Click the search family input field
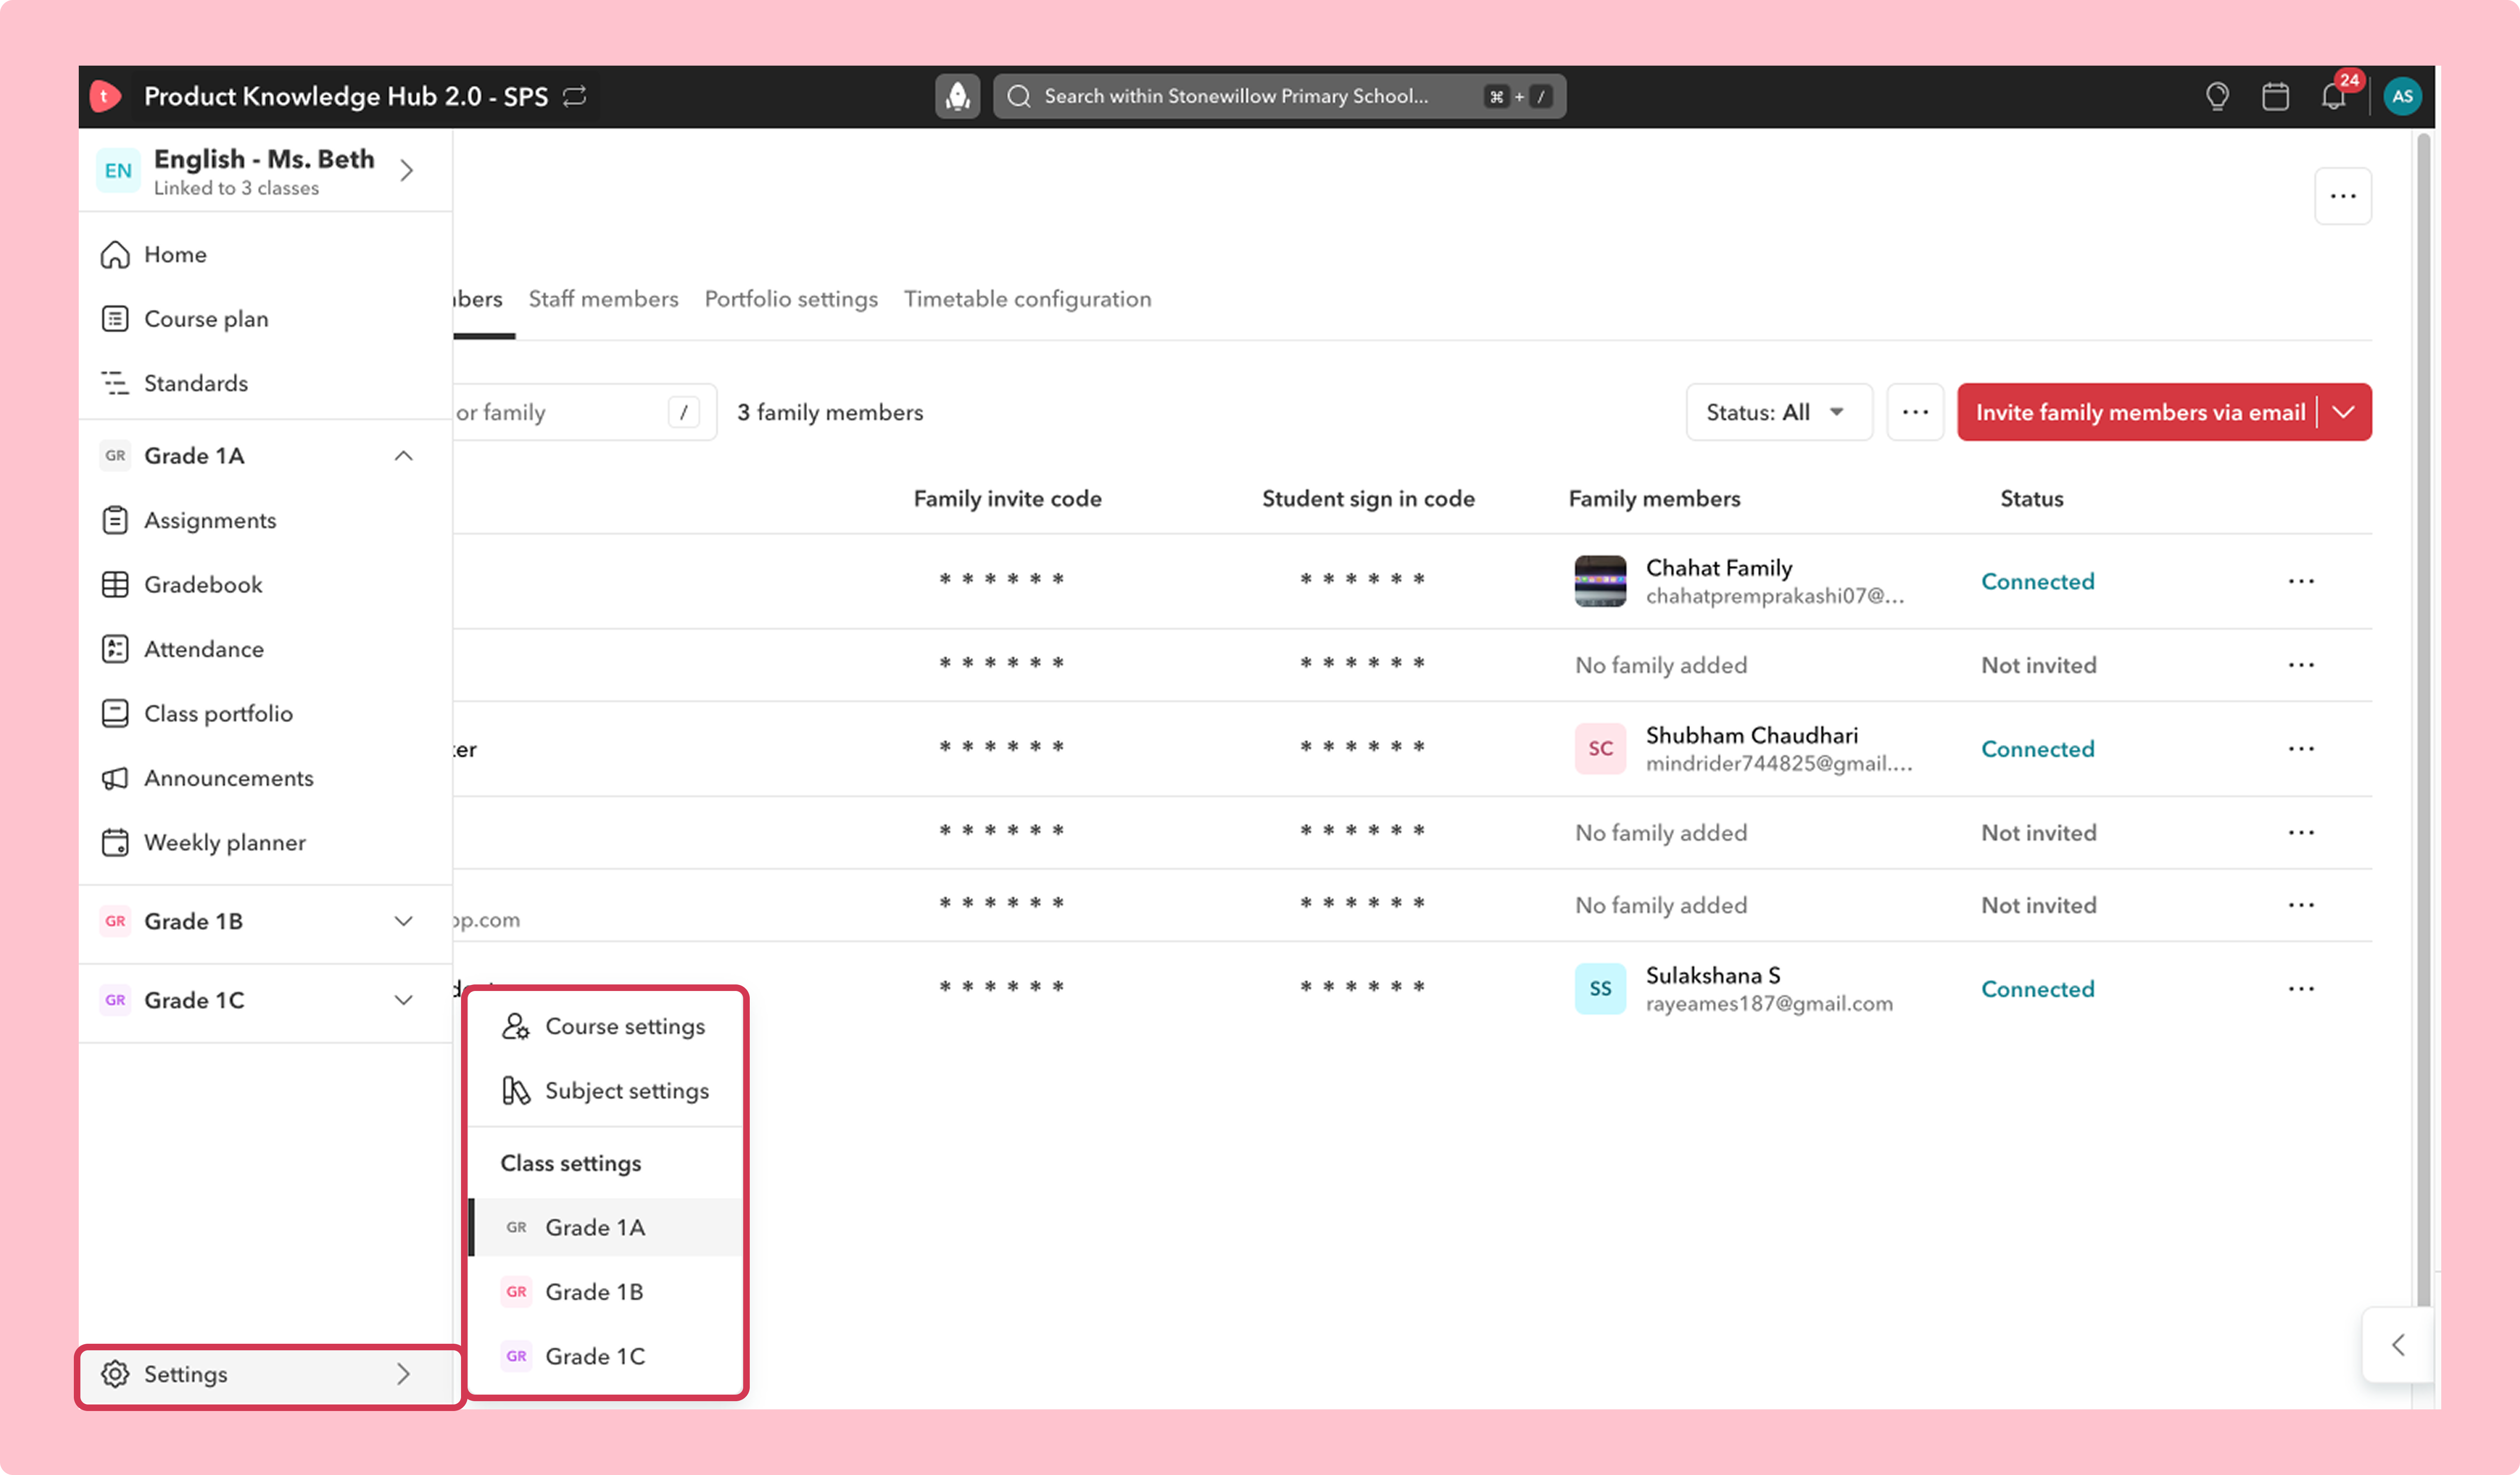 pos(584,412)
